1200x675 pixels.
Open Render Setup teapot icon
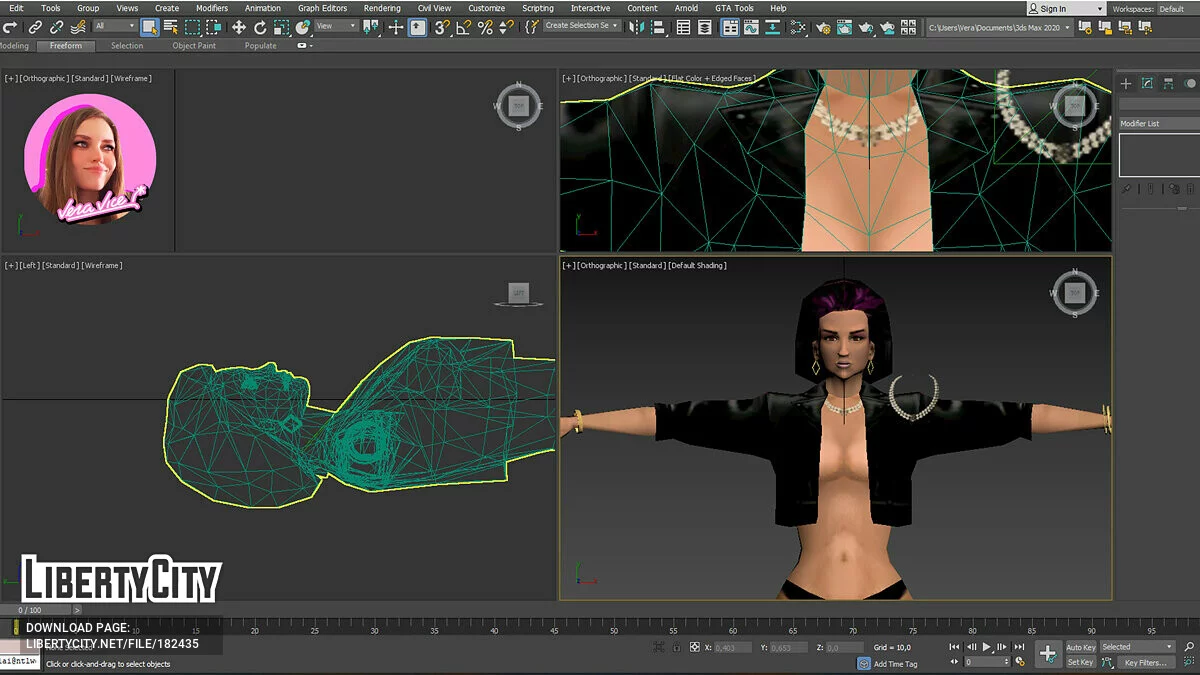point(823,27)
